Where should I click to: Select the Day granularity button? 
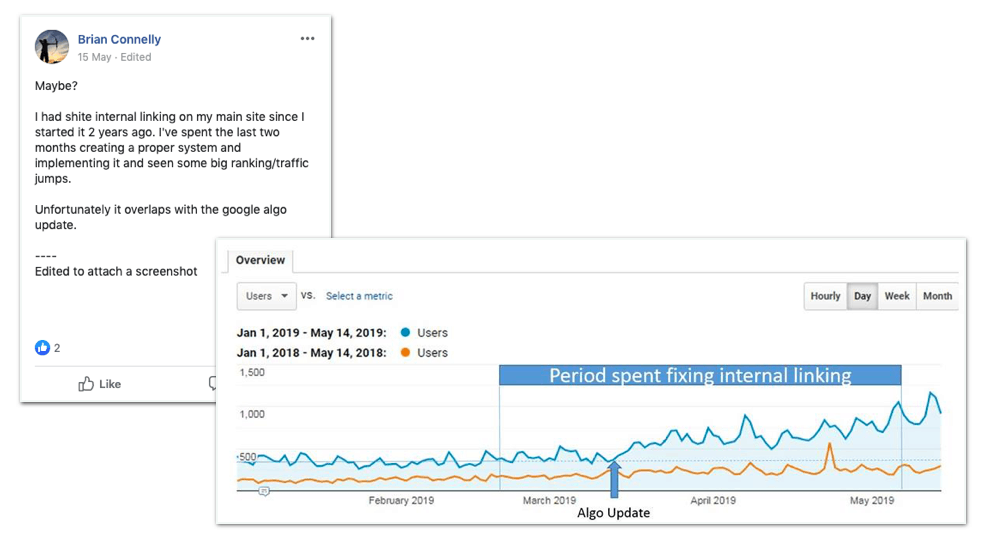click(x=862, y=296)
